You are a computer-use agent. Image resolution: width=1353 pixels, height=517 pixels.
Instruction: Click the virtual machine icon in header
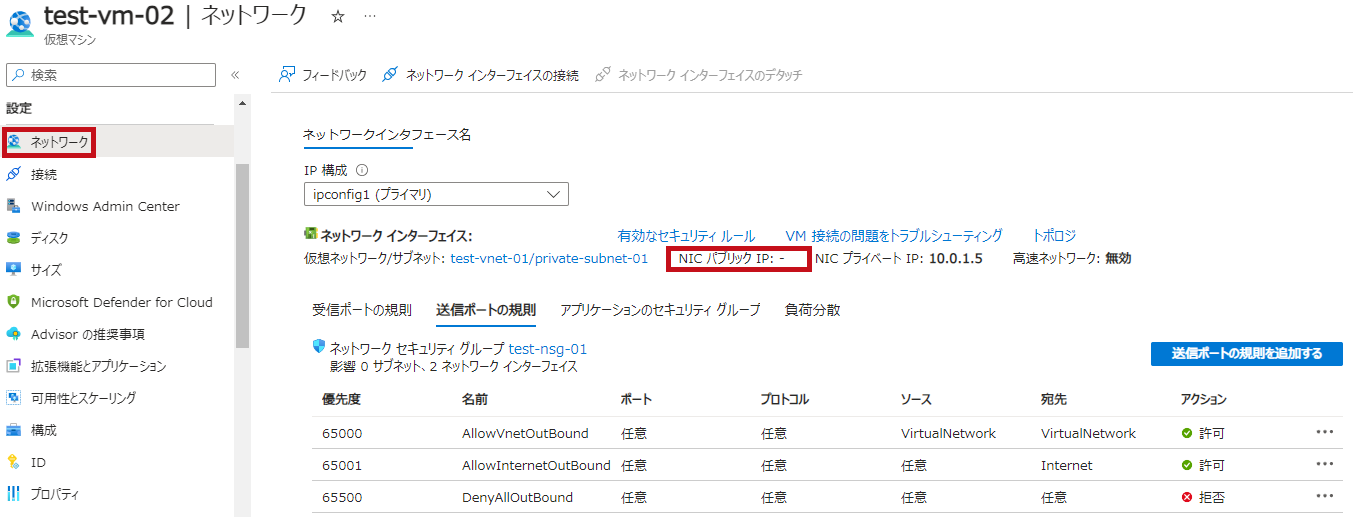20,24
